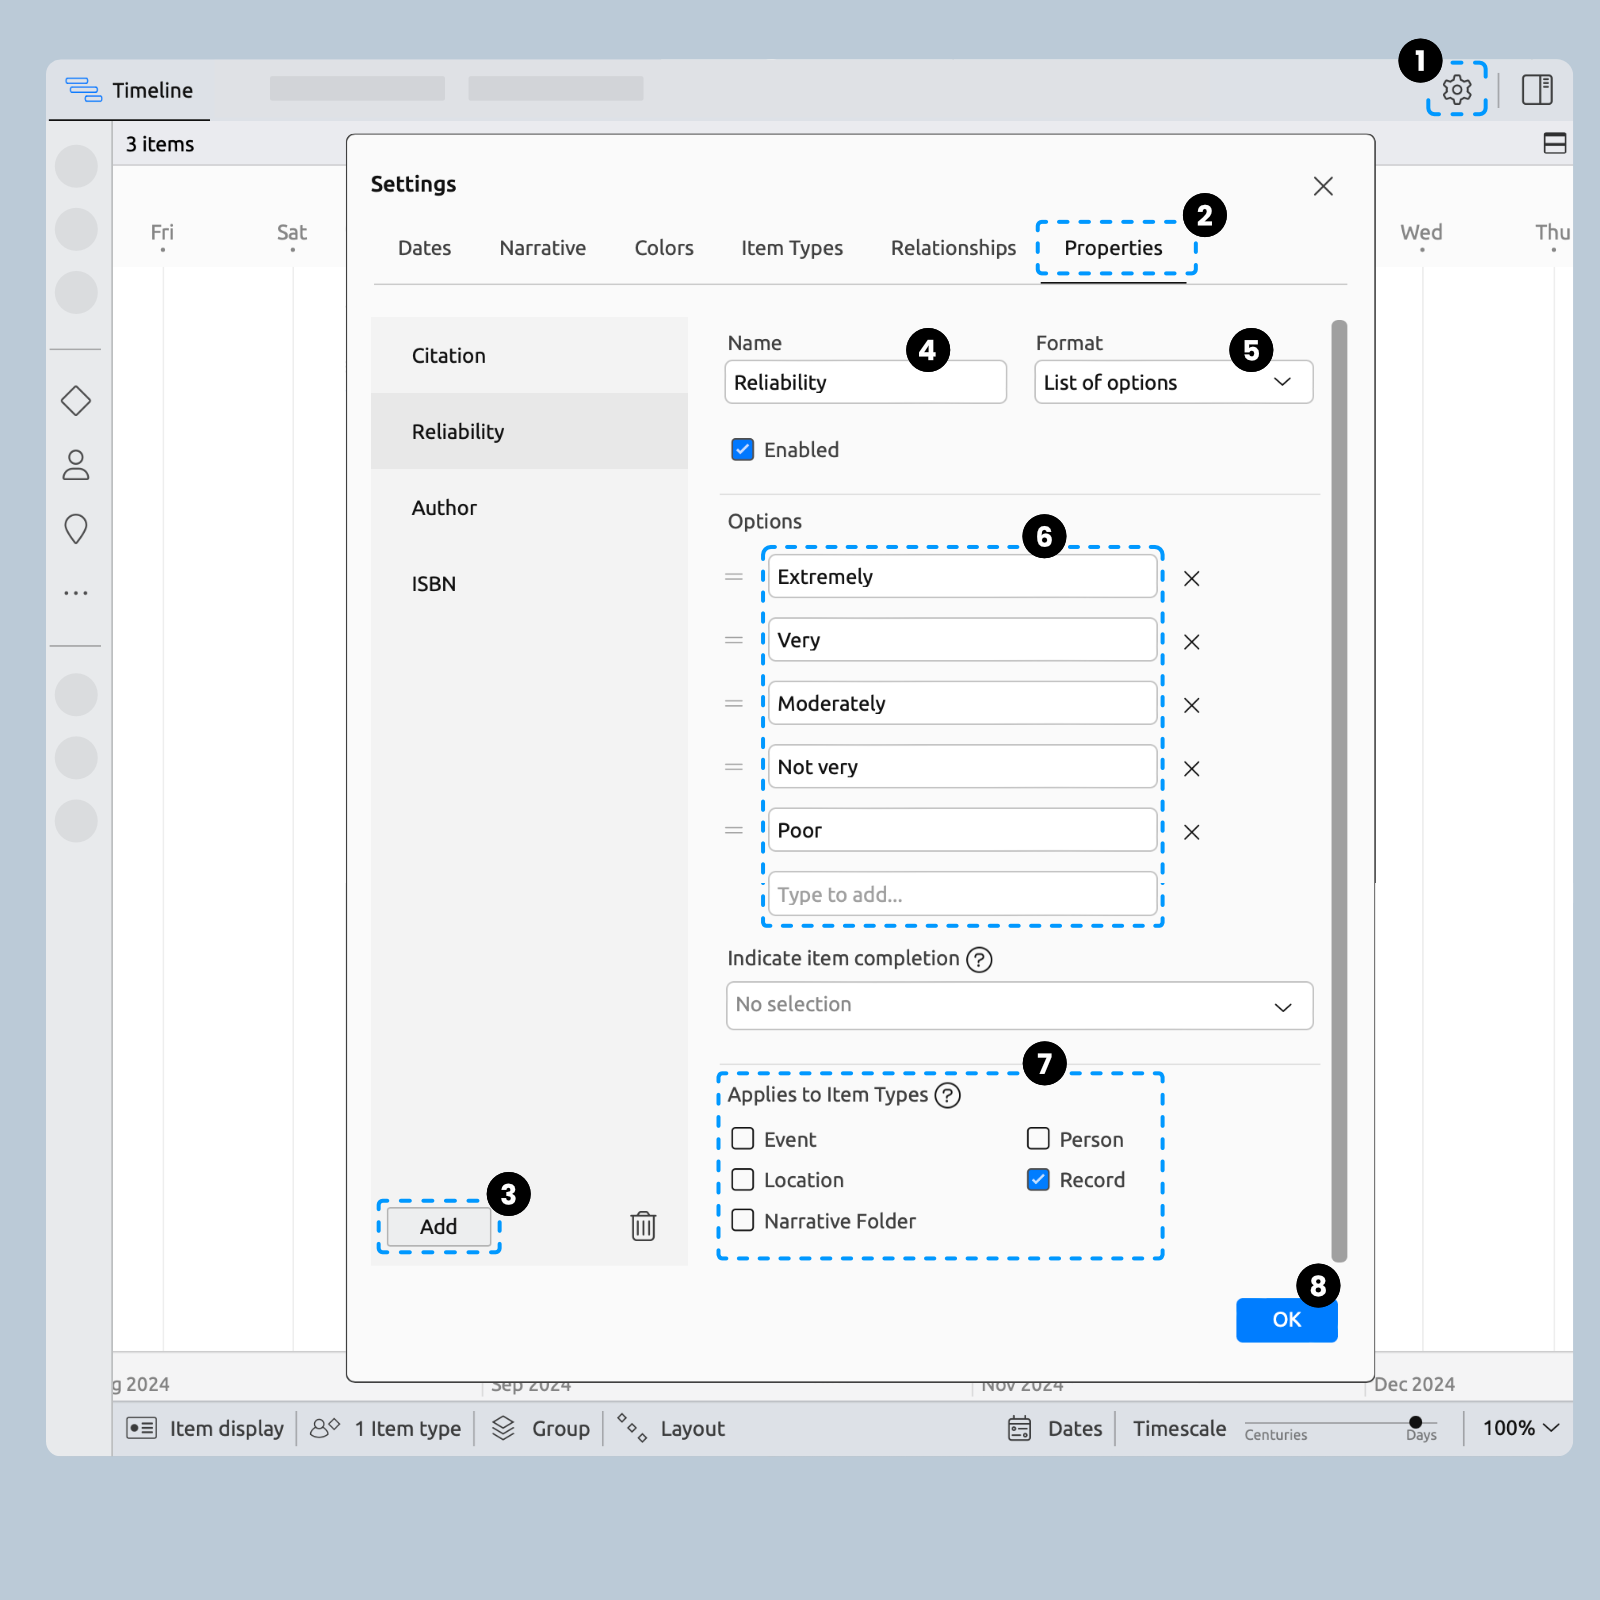Click the drag handle beside Not very
The height and width of the screenshot is (1600, 1600).
point(734,767)
